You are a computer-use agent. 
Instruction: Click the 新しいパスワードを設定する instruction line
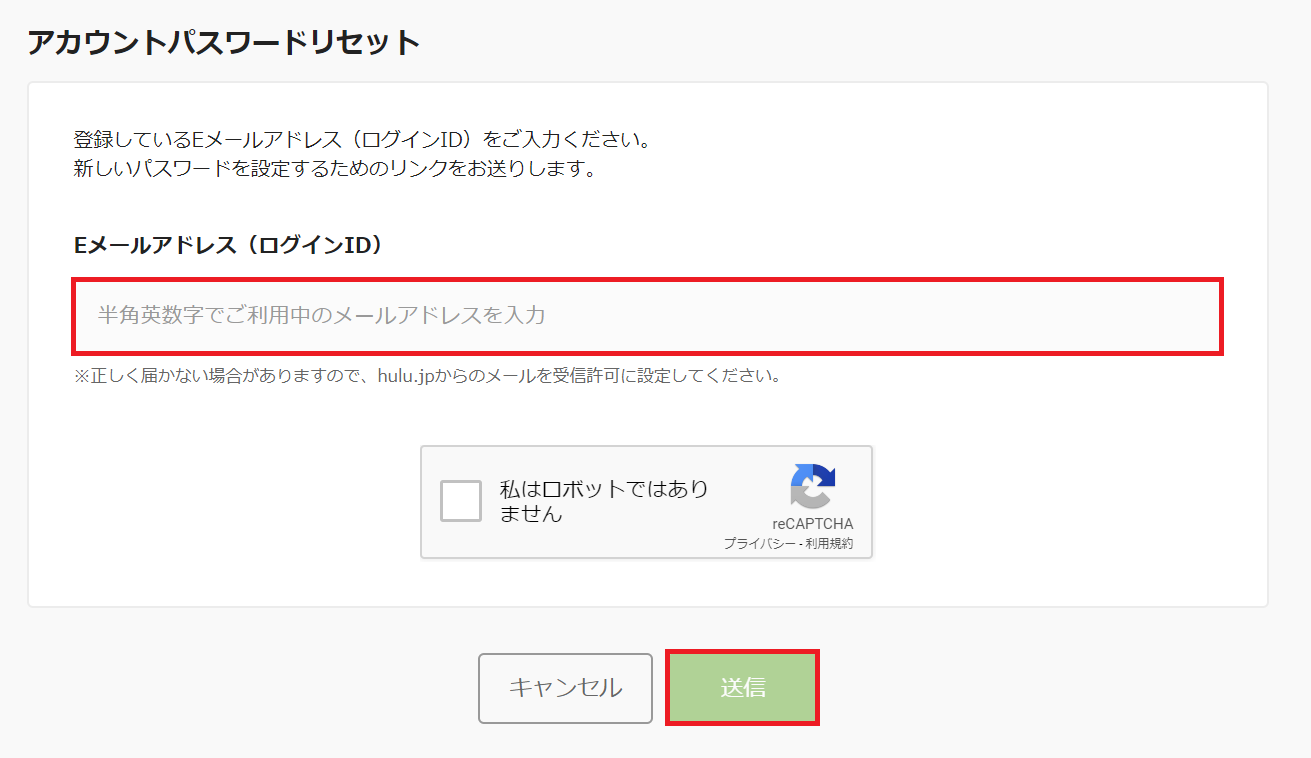pyautogui.click(x=335, y=169)
